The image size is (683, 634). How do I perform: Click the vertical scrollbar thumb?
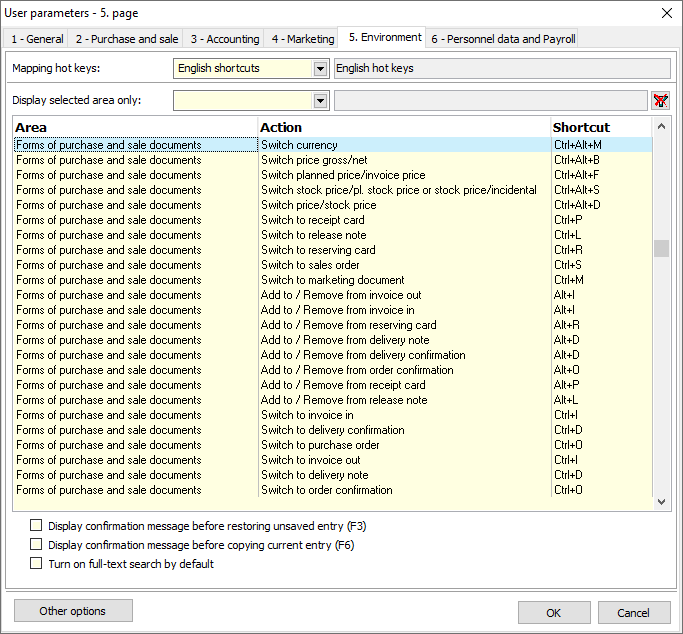pos(661,249)
